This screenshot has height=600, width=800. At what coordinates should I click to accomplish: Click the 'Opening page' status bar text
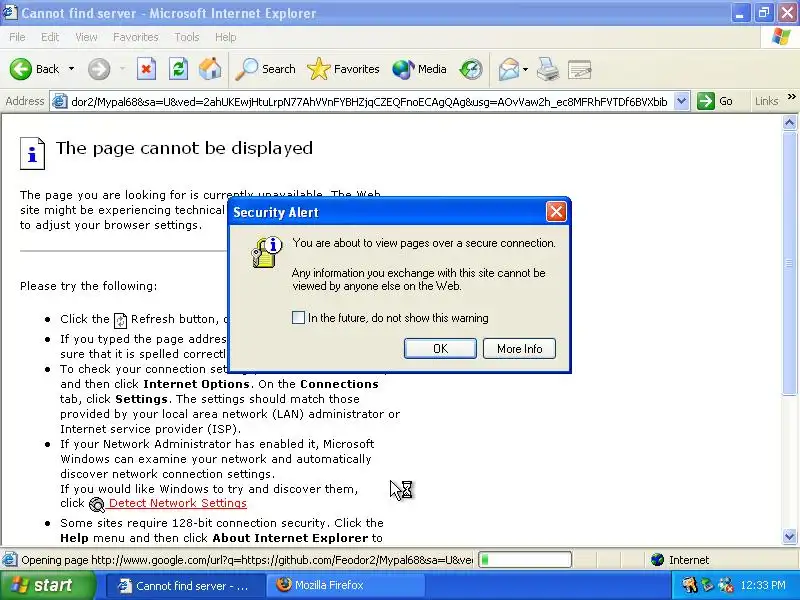(247, 560)
